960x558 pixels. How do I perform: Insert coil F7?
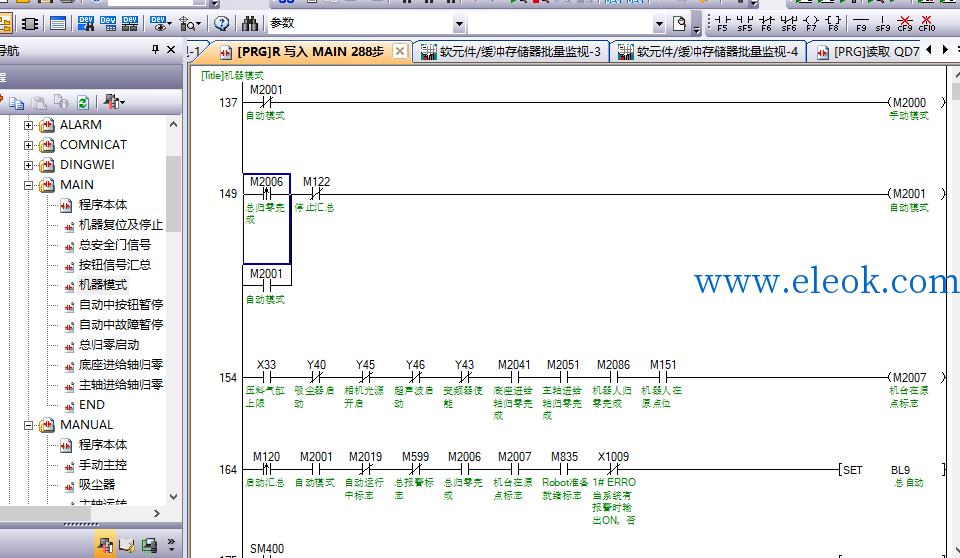pos(811,23)
